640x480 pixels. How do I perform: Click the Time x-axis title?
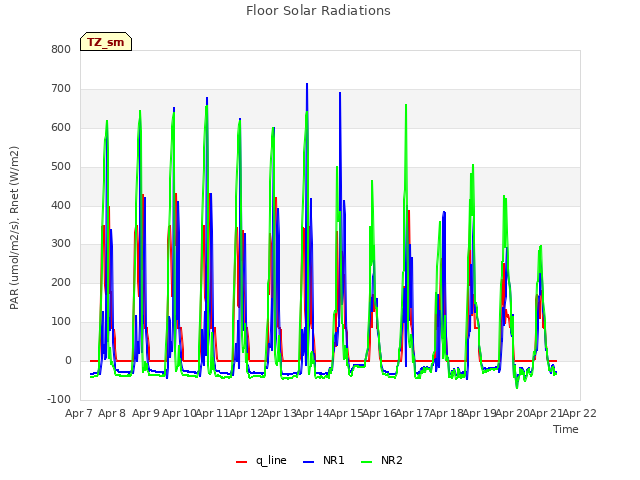pos(566,429)
